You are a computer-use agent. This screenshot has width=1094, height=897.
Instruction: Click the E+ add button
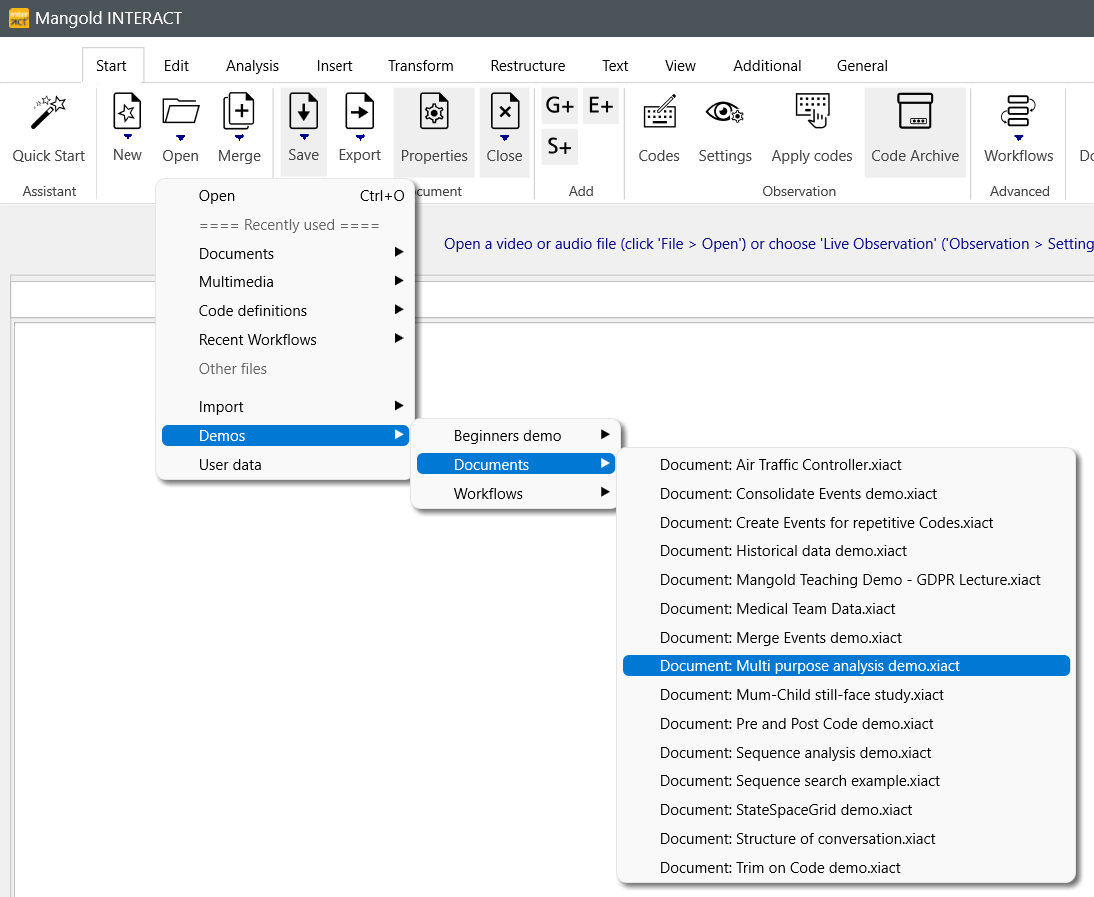[601, 105]
